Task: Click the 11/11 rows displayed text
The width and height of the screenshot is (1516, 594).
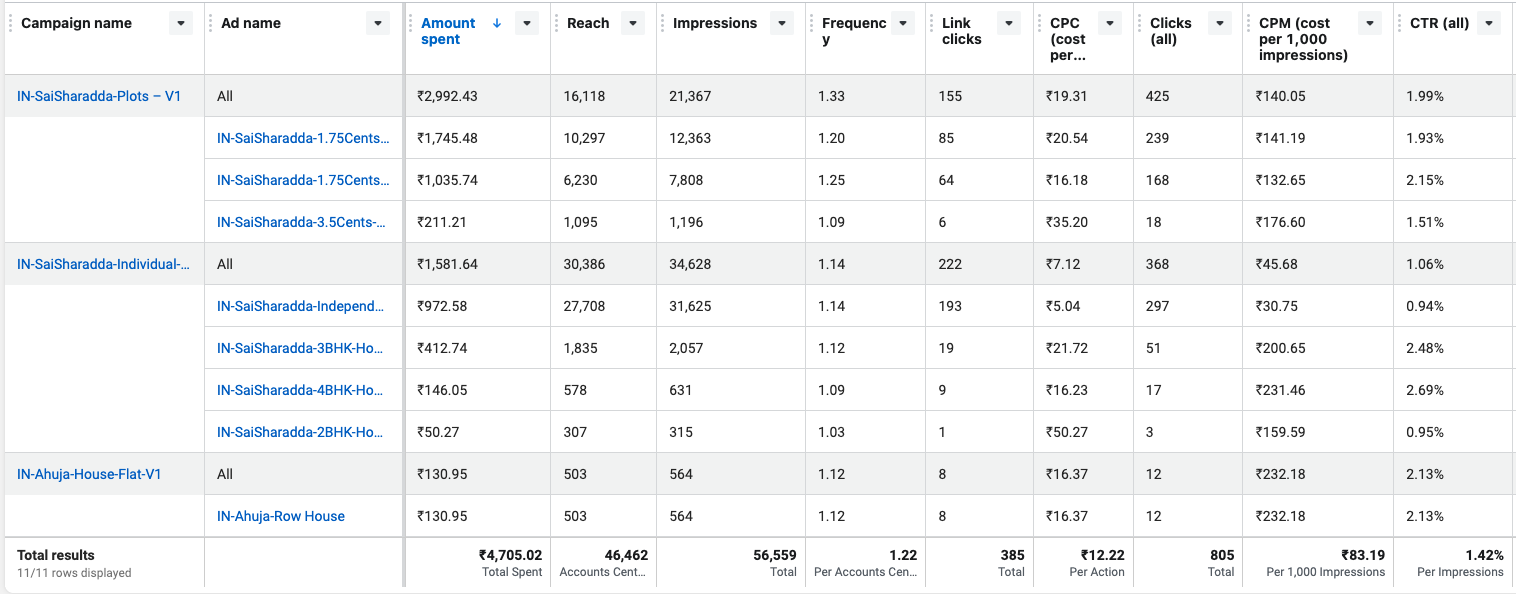Action: pyautogui.click(x=74, y=573)
